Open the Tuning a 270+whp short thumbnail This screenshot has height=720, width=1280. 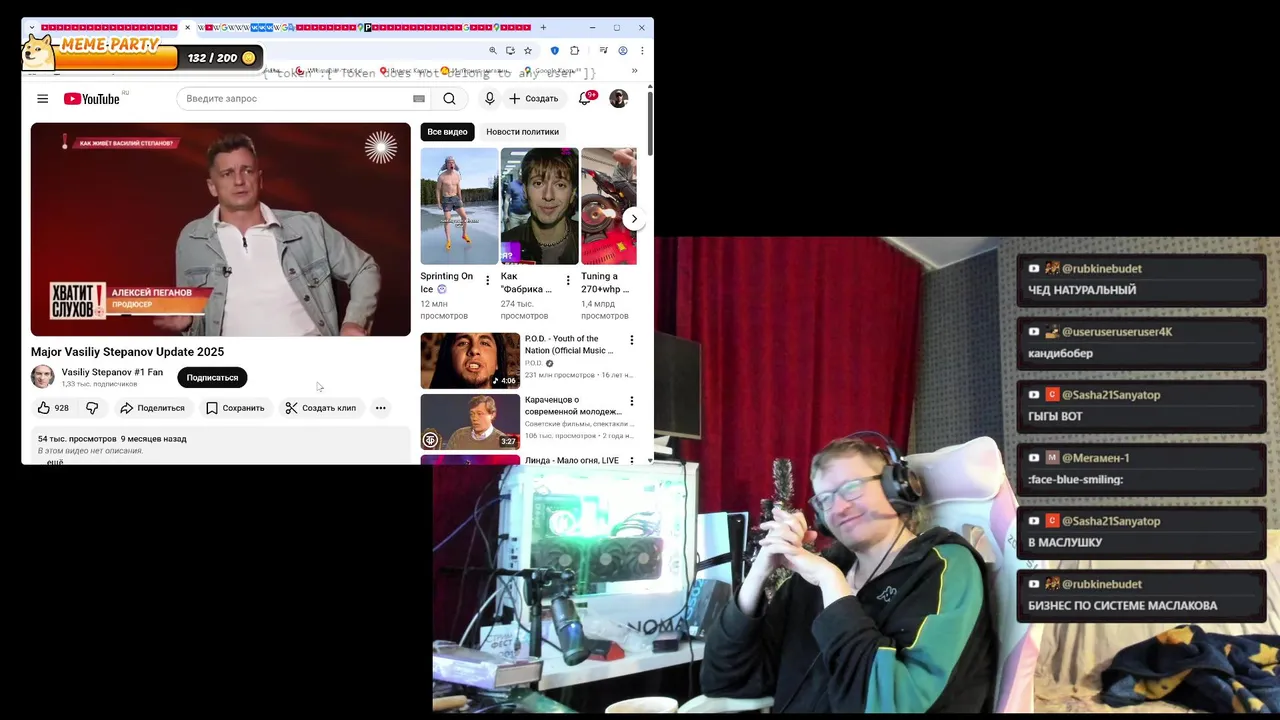609,206
